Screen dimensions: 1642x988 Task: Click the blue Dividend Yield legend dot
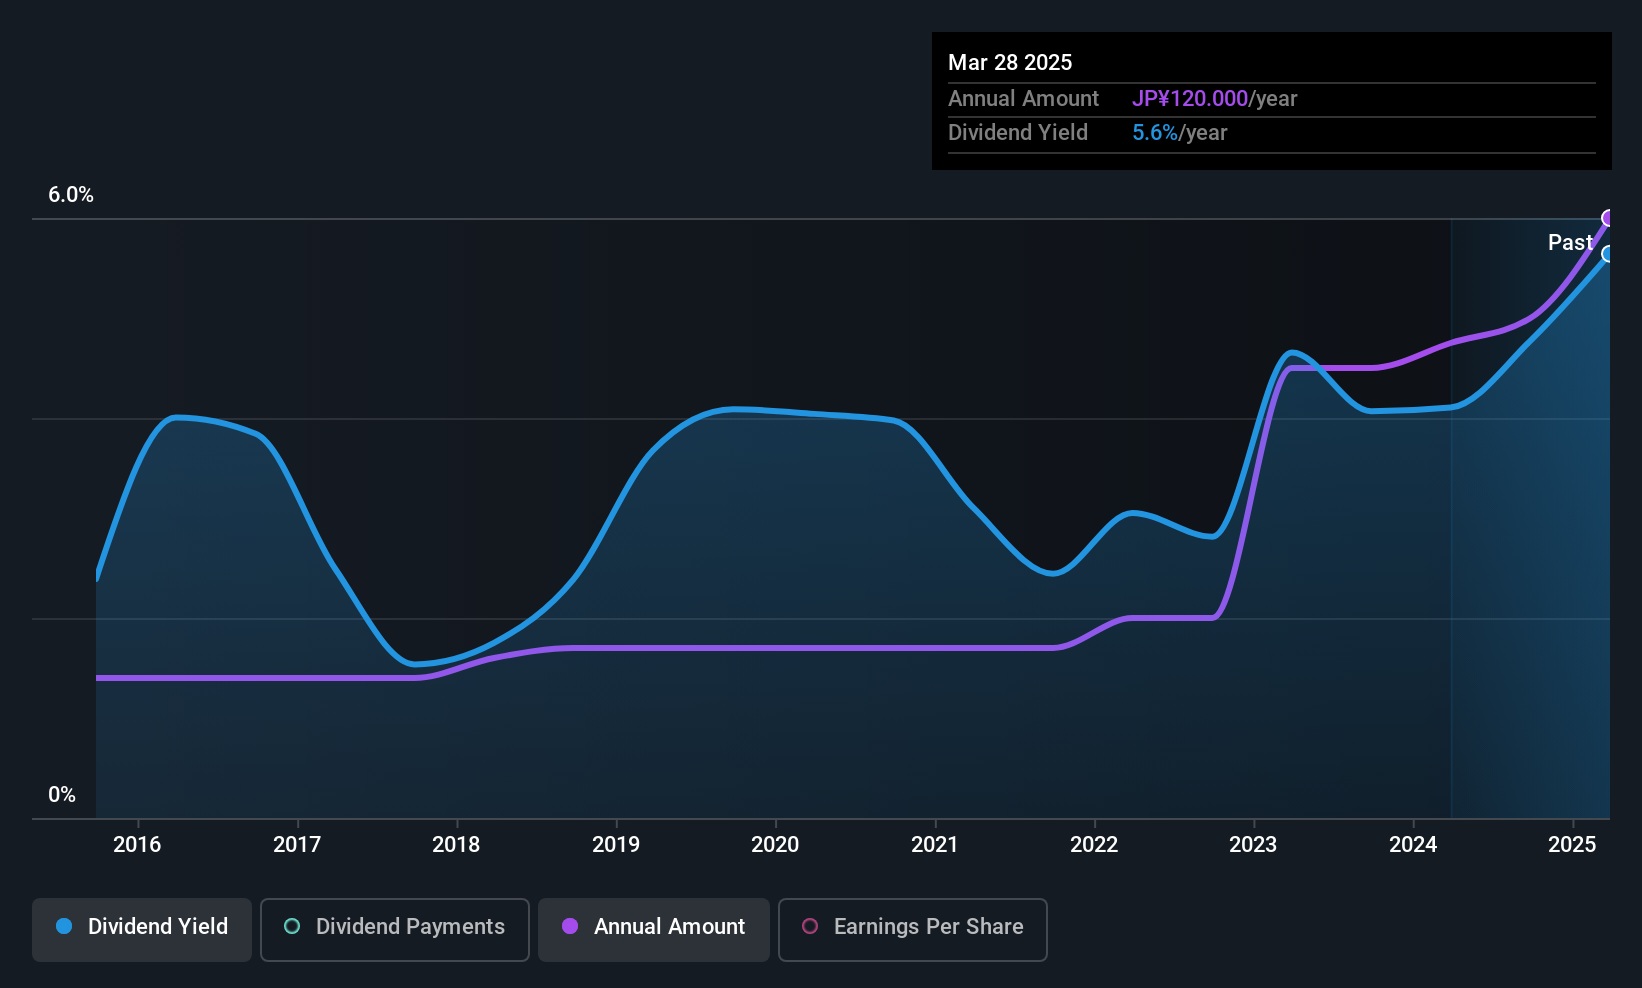click(x=64, y=926)
